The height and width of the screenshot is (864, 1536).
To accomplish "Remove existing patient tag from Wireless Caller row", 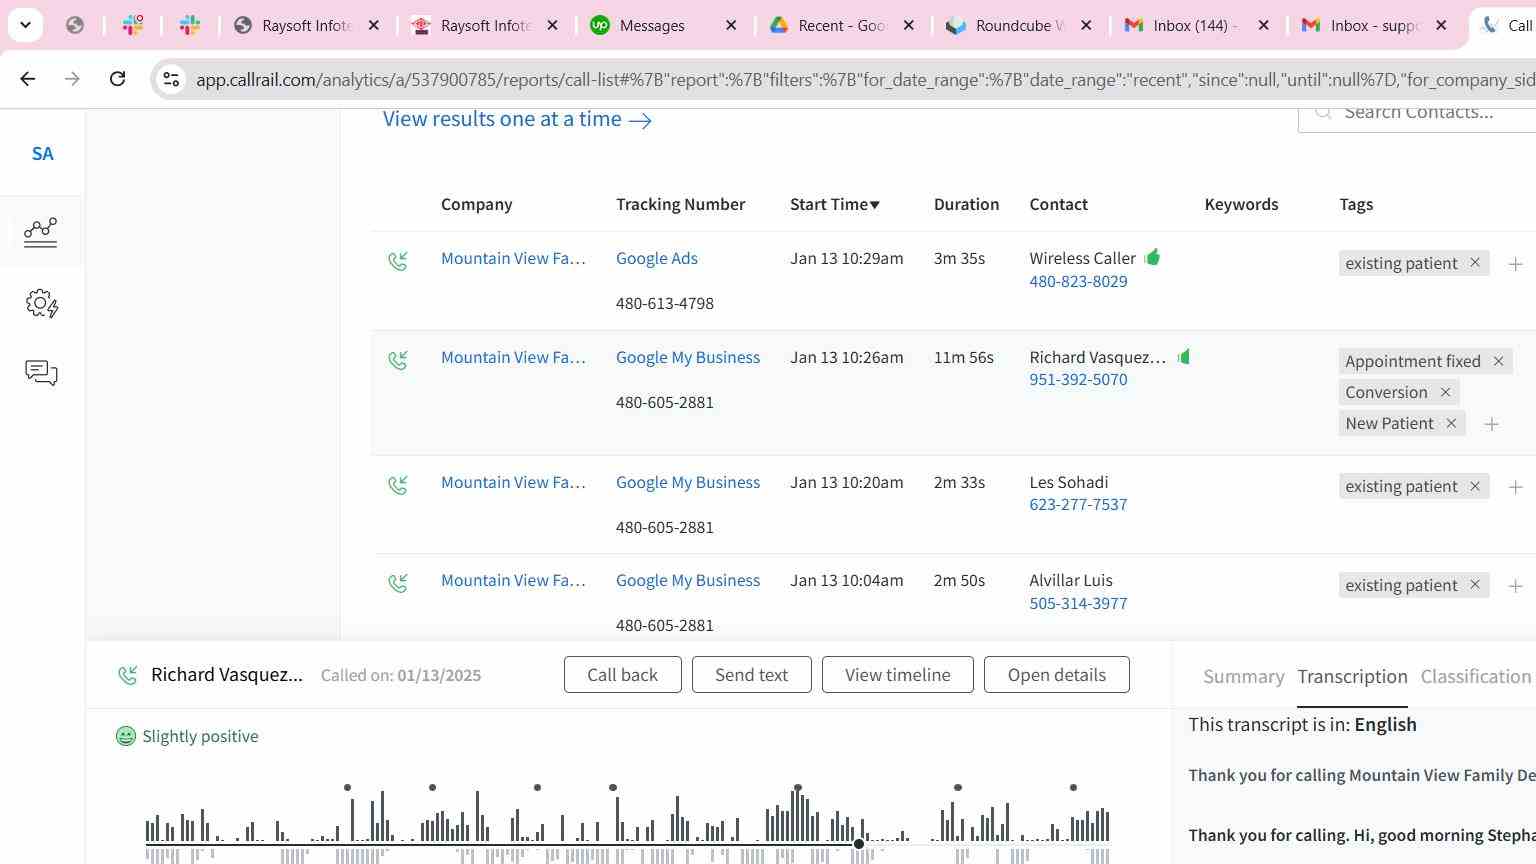I will coord(1474,262).
